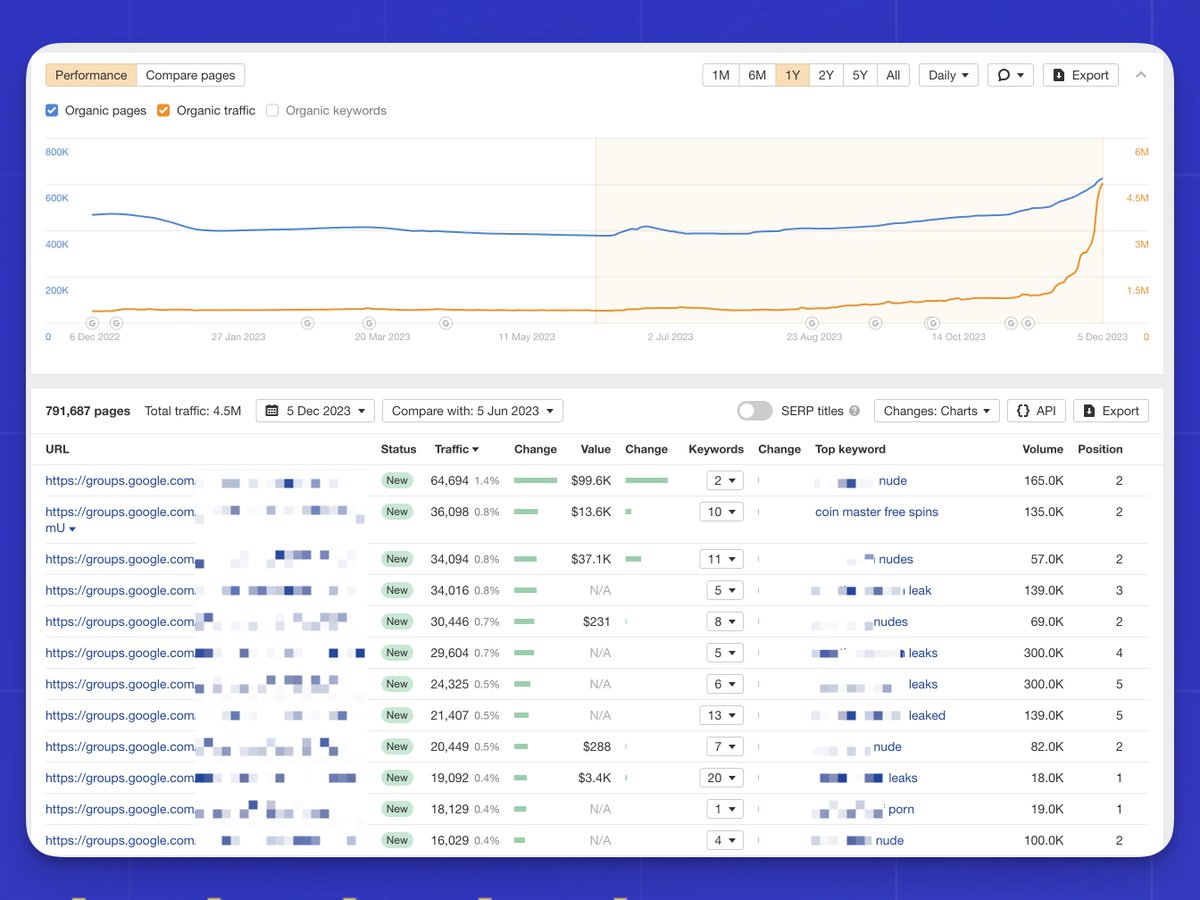This screenshot has width=1200, height=900.
Task: Click the 'New' status badge for 18,129 row
Action: (x=397, y=809)
